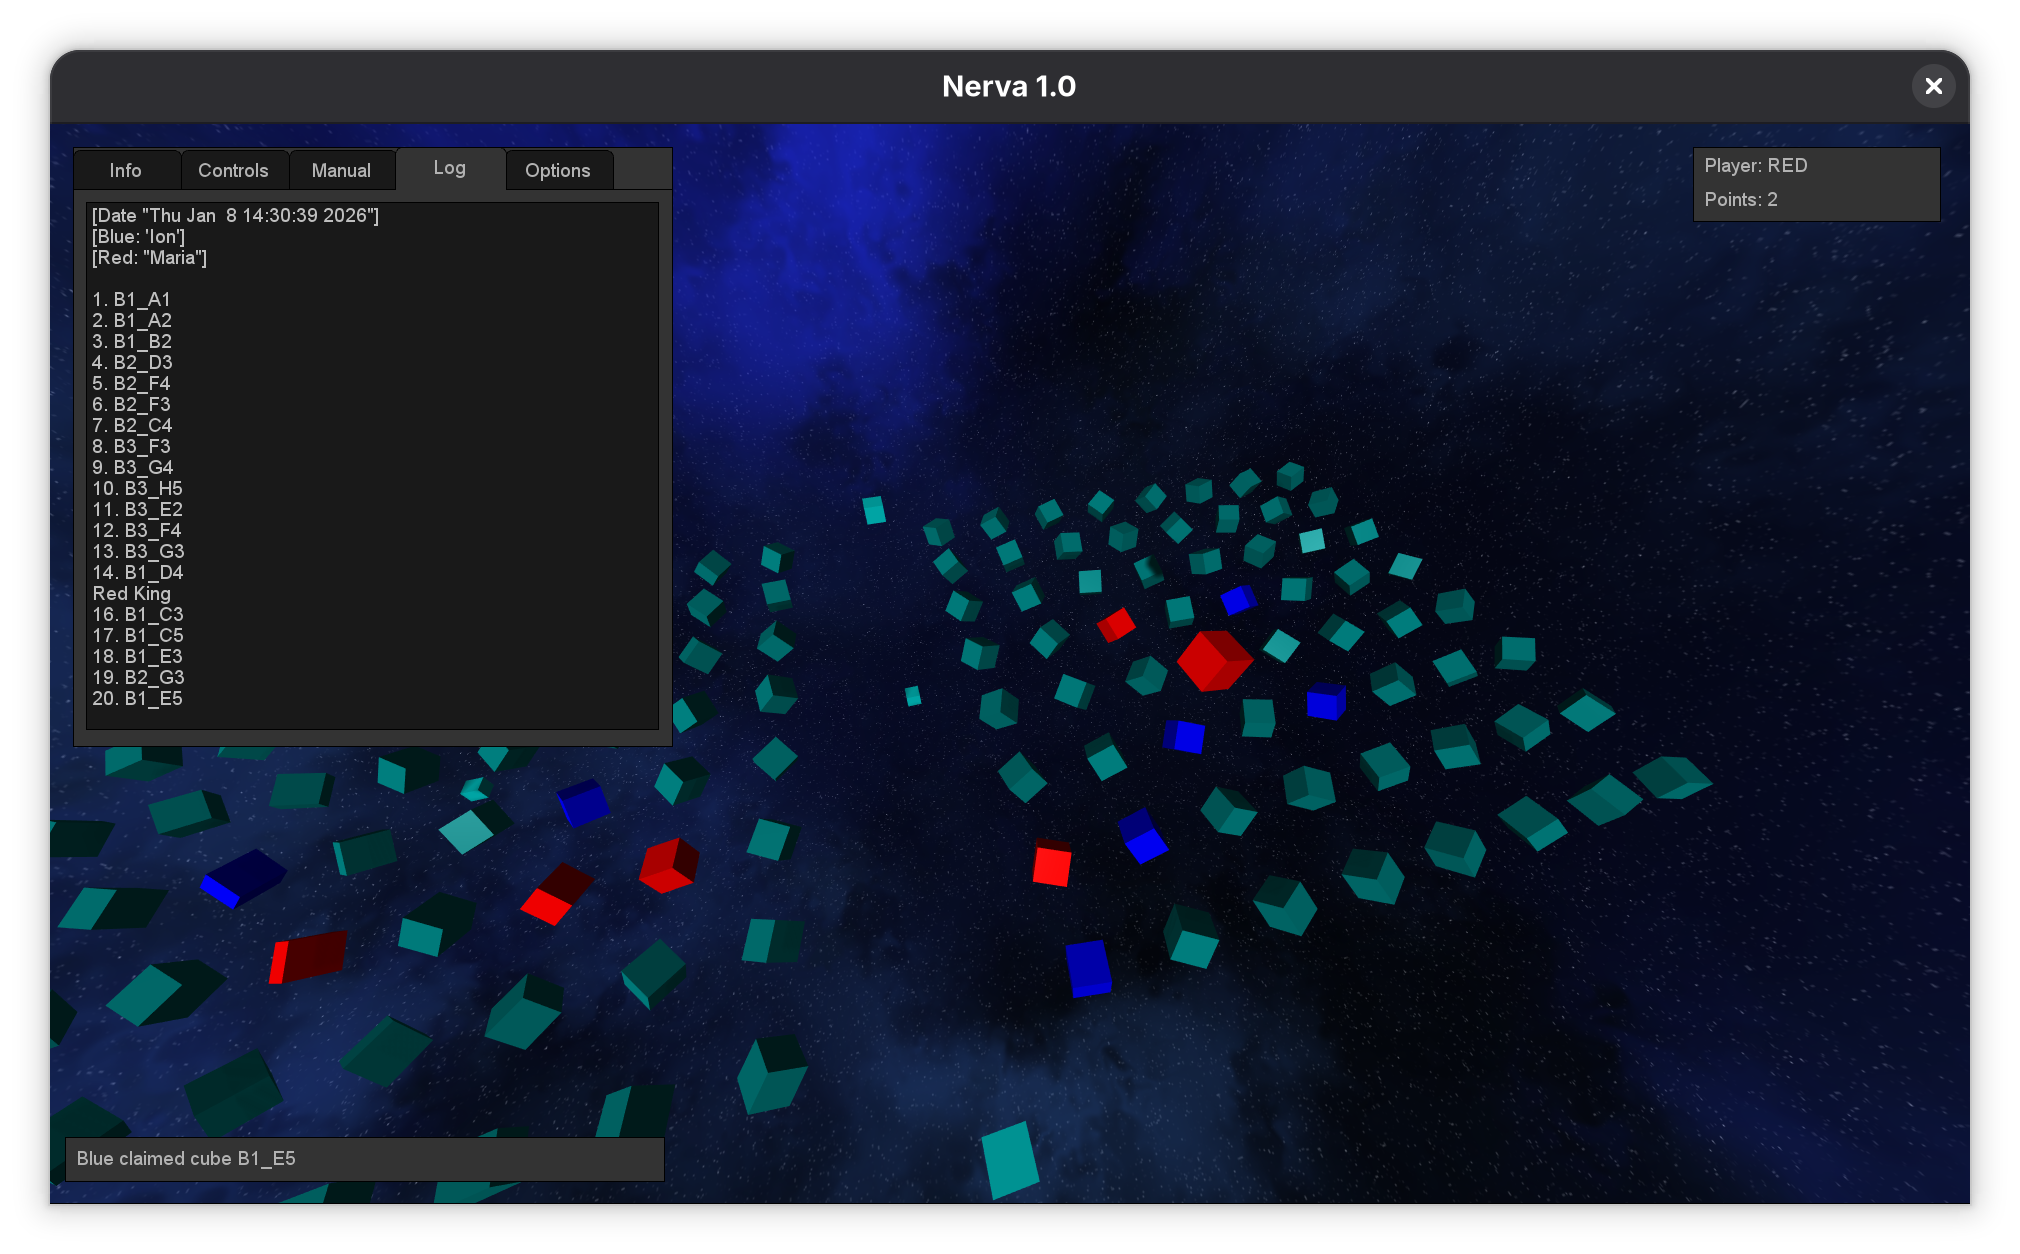Click log entry 20. B1_E5
This screenshot has height=1254, width=2020.
click(138, 698)
